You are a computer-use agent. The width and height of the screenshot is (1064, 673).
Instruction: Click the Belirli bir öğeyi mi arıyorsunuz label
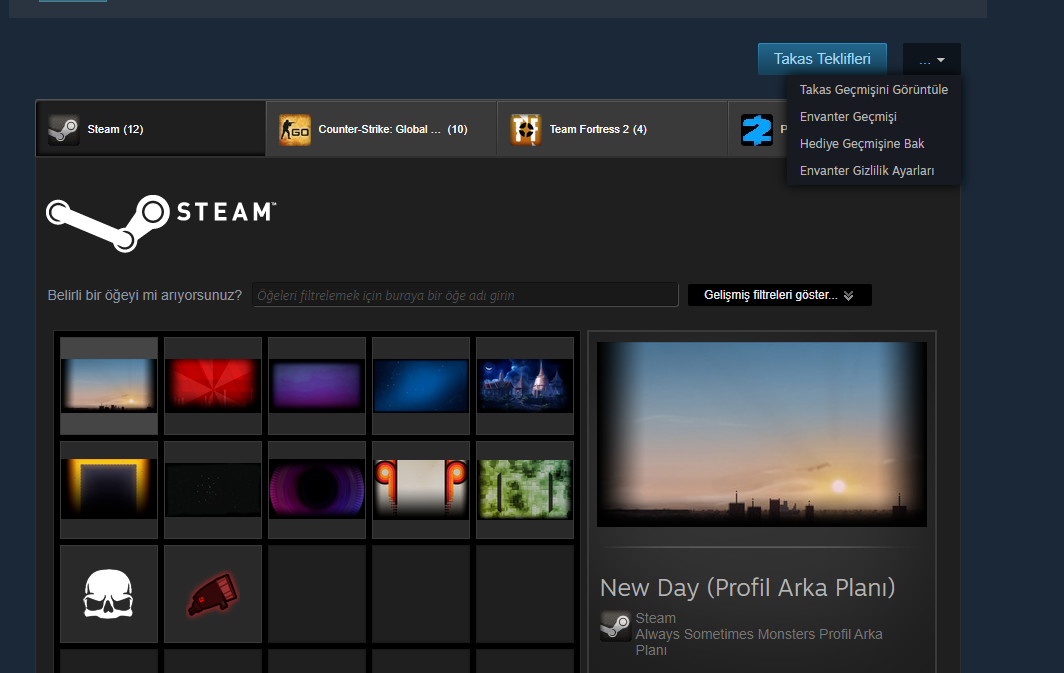click(x=145, y=295)
